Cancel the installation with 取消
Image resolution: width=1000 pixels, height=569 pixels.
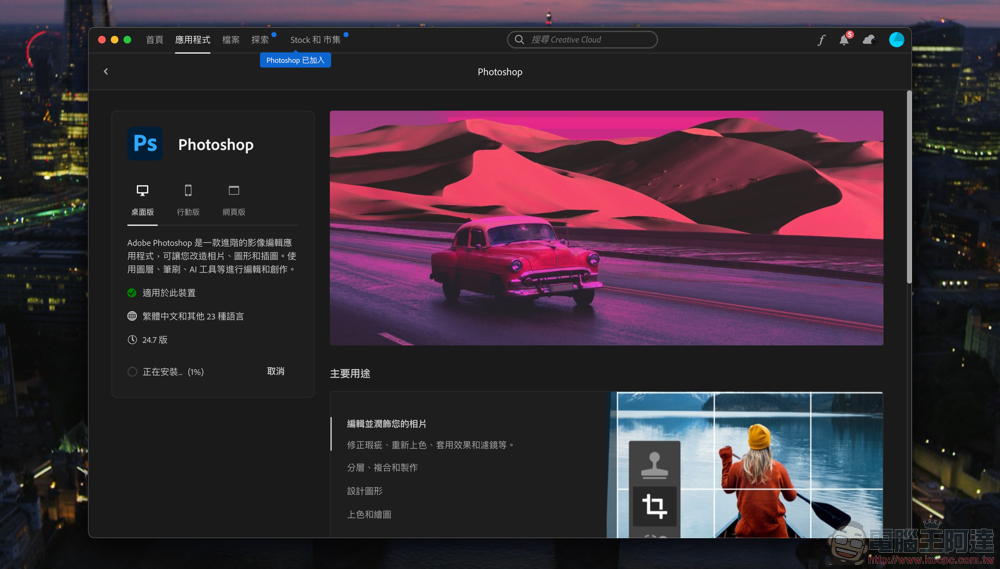276,372
